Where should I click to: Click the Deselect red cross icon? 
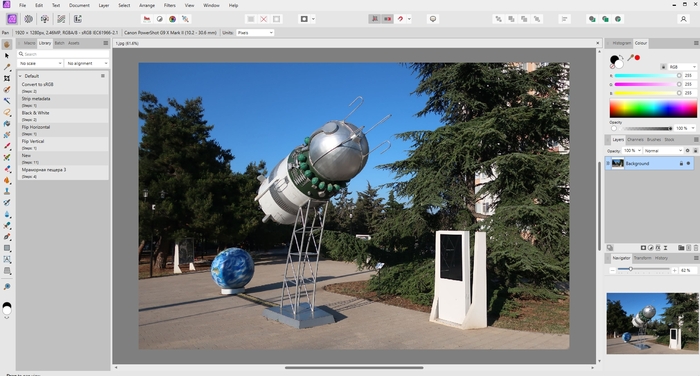(x=264, y=19)
